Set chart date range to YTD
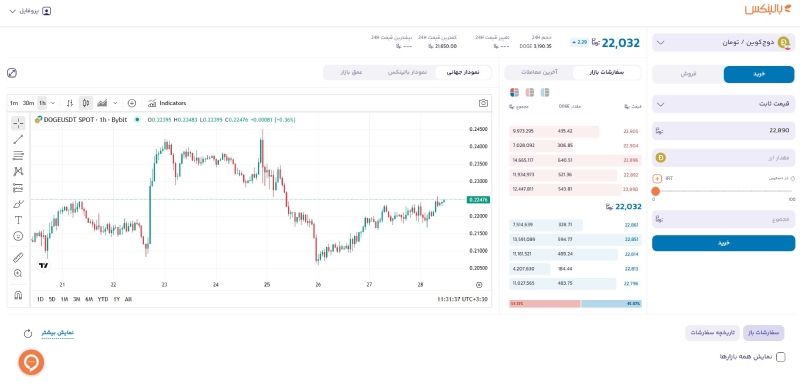The height and width of the screenshot is (383, 800). (103, 299)
